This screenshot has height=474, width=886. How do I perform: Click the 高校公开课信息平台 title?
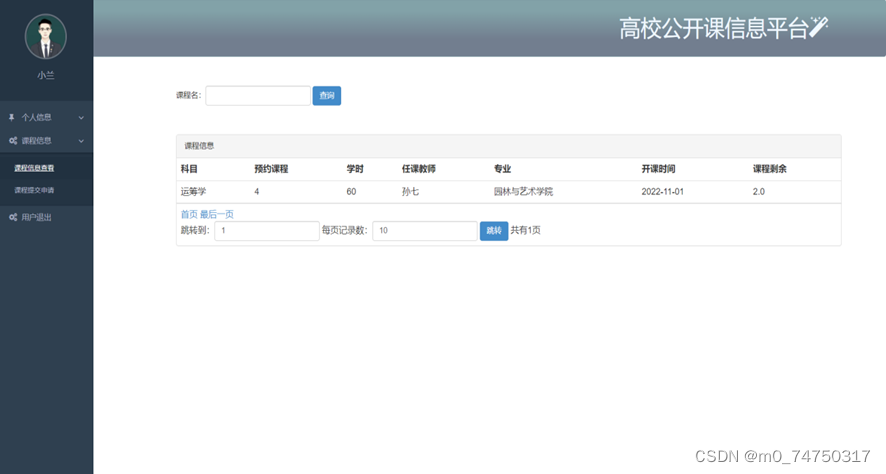click(x=713, y=28)
